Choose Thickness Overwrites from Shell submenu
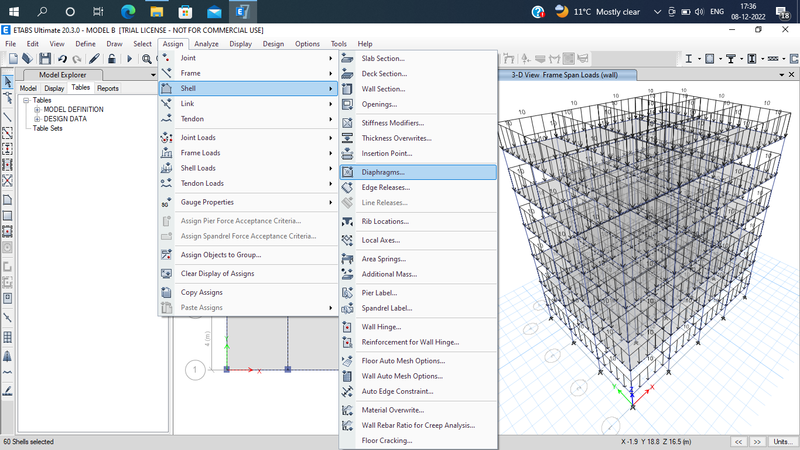 coord(418,138)
